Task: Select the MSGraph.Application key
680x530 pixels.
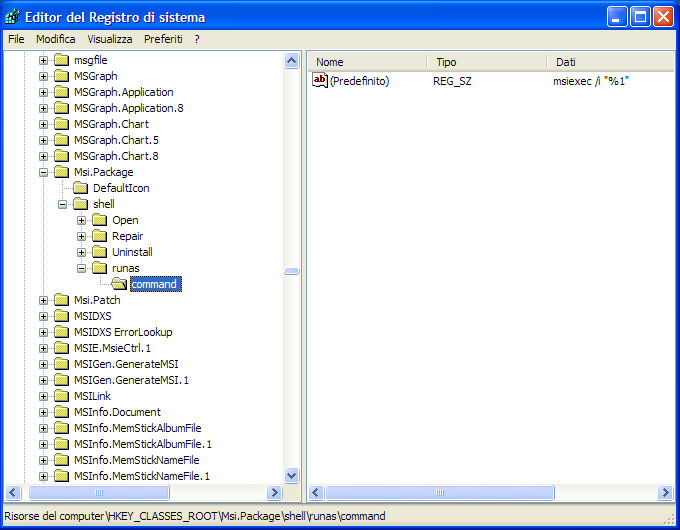Action: coord(124,92)
